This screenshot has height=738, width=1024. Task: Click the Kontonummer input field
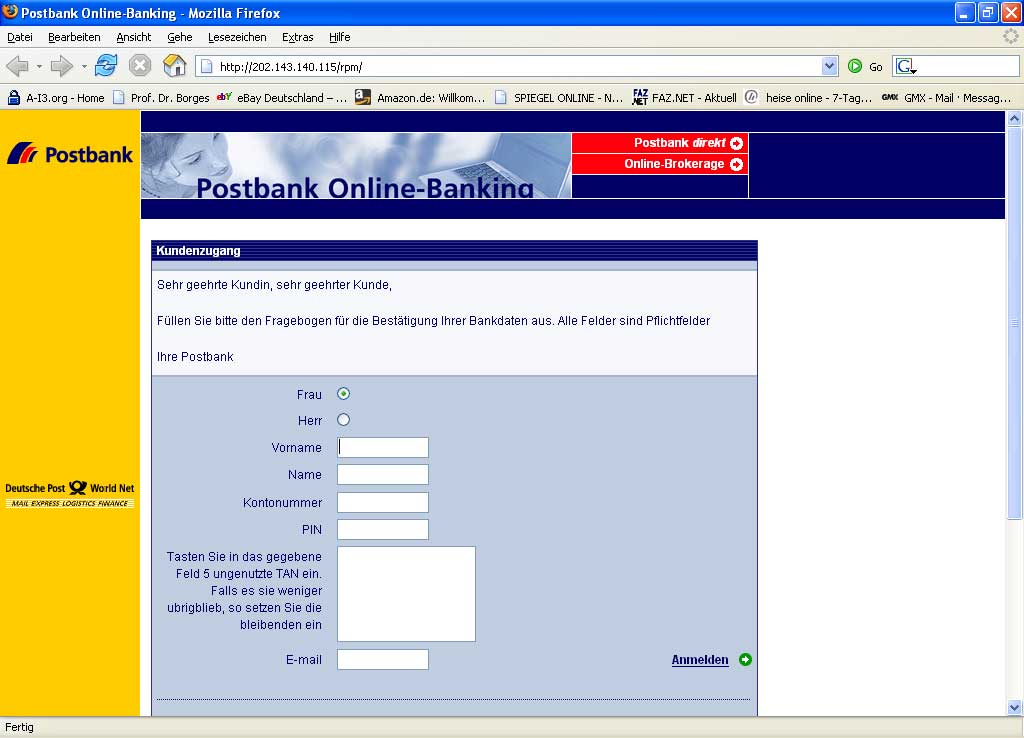click(383, 502)
